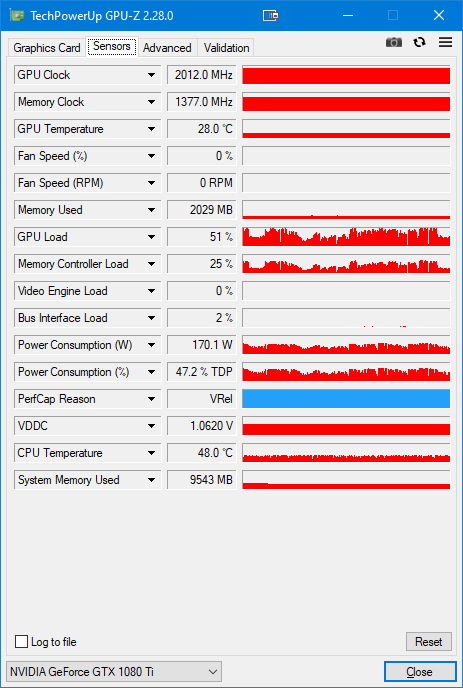Open the CPU Temperature dropdown

pos(151,453)
